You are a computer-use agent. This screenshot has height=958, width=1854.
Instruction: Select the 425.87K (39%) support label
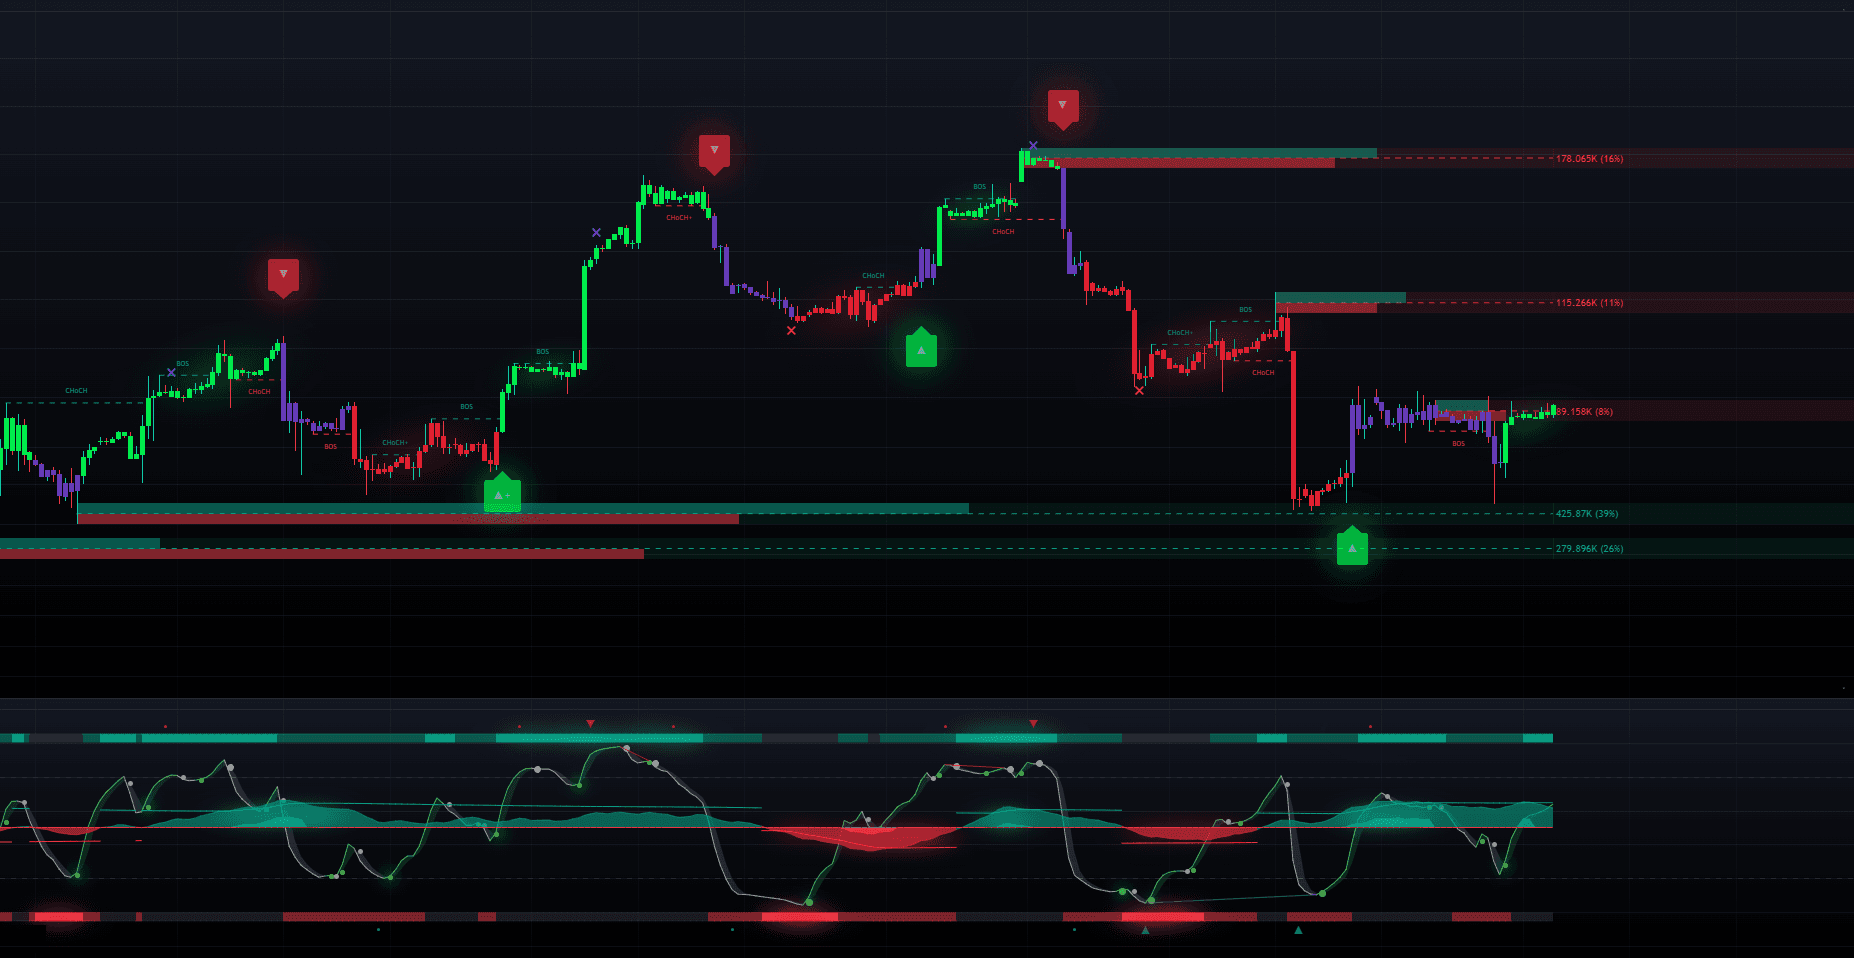point(1586,514)
